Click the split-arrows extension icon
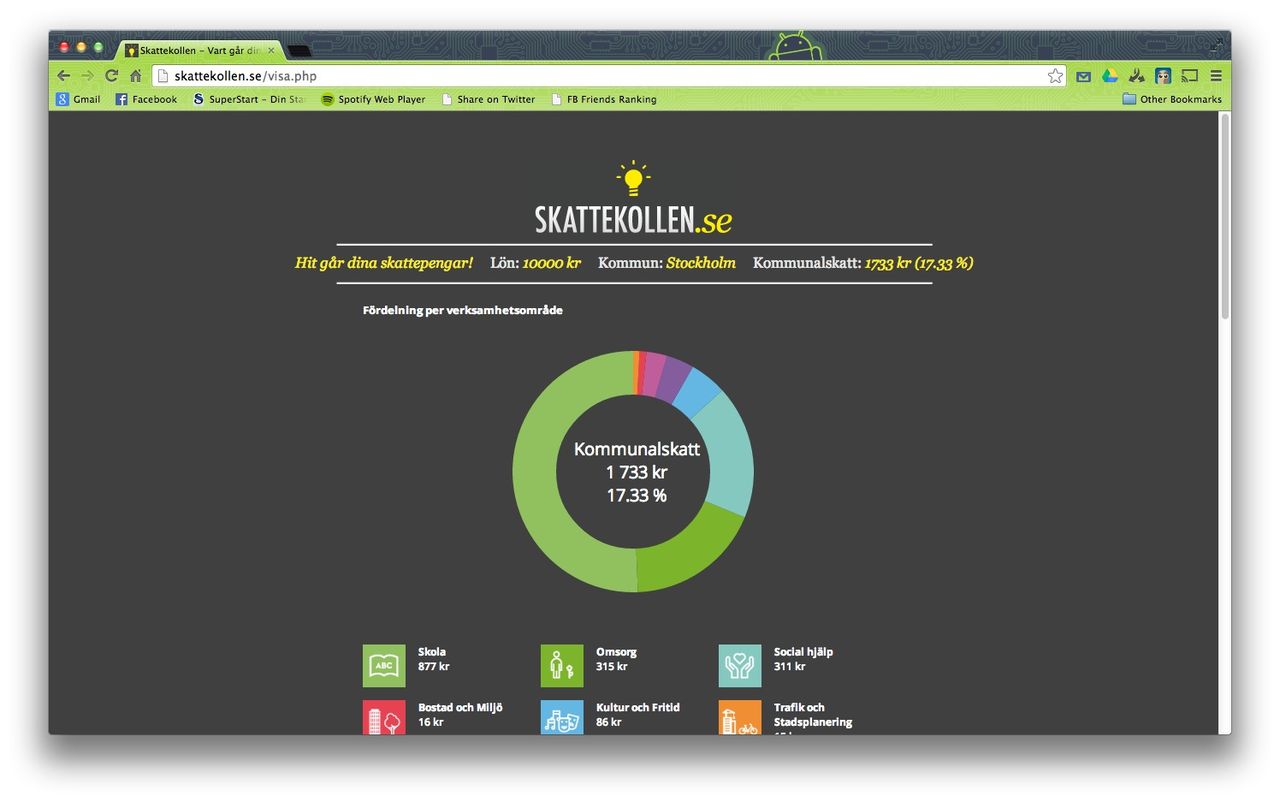 1136,76
